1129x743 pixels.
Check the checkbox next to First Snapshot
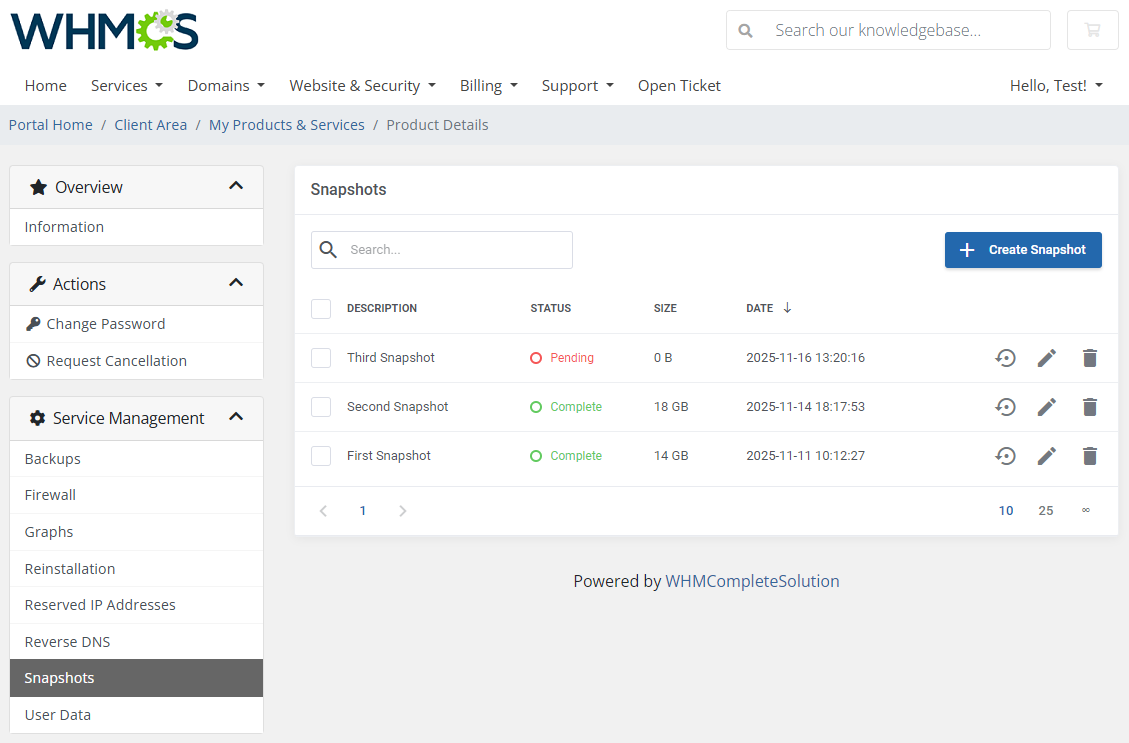(321, 456)
